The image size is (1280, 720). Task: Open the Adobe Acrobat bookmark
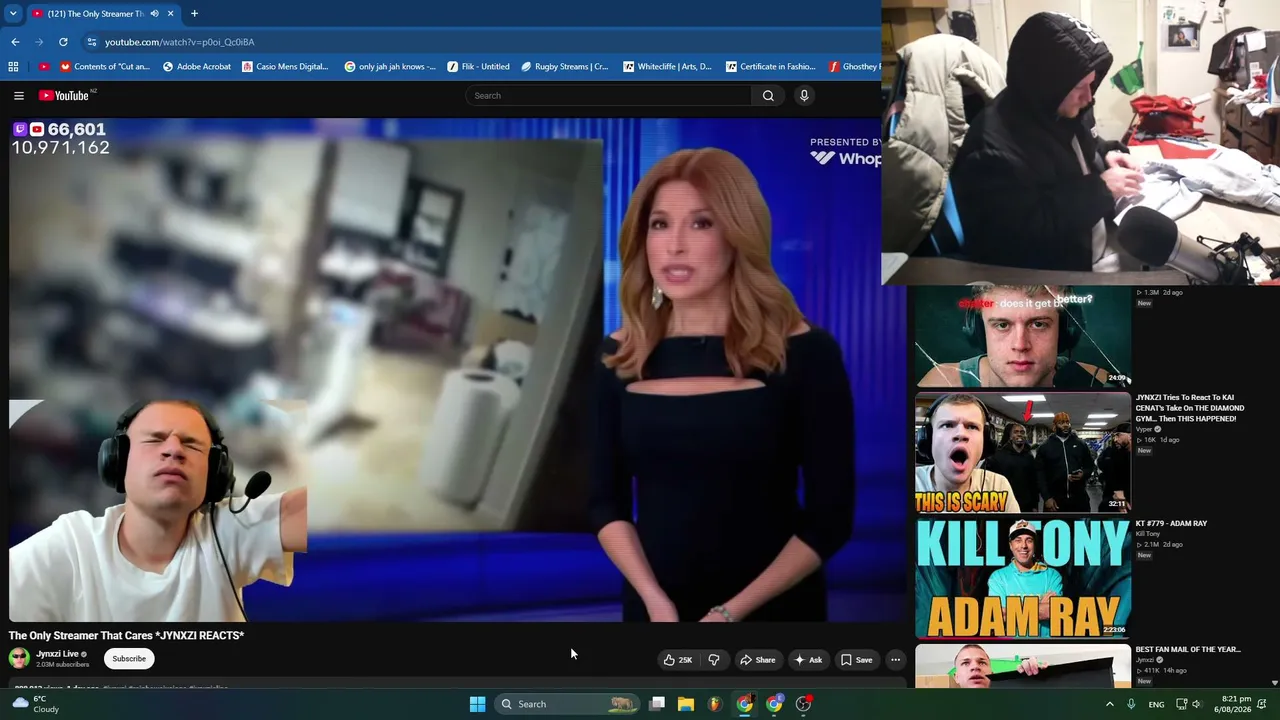point(196,67)
